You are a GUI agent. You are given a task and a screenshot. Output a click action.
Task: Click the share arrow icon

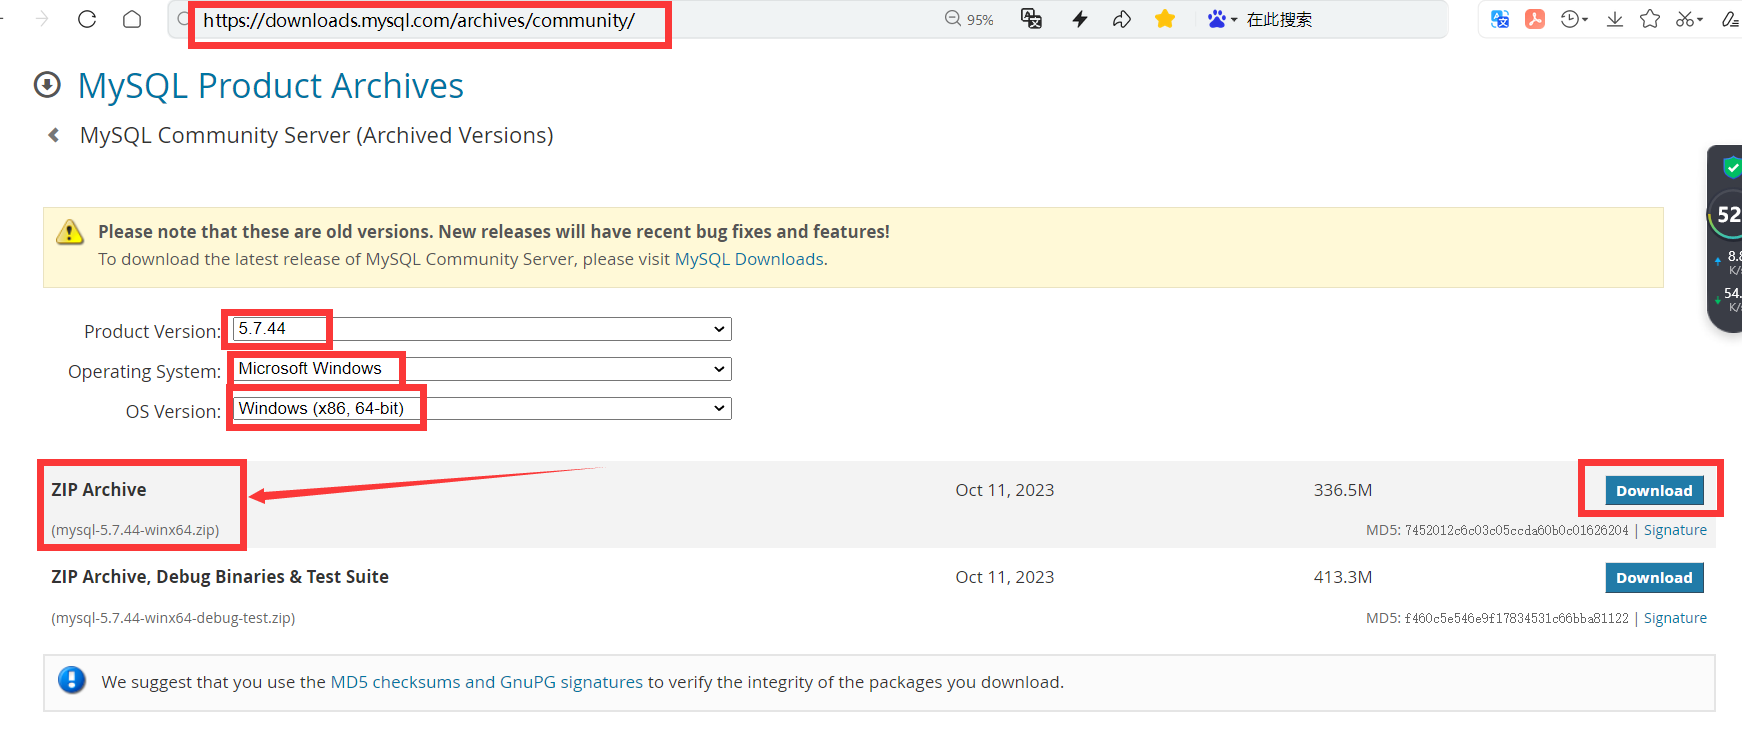pos(1122,19)
